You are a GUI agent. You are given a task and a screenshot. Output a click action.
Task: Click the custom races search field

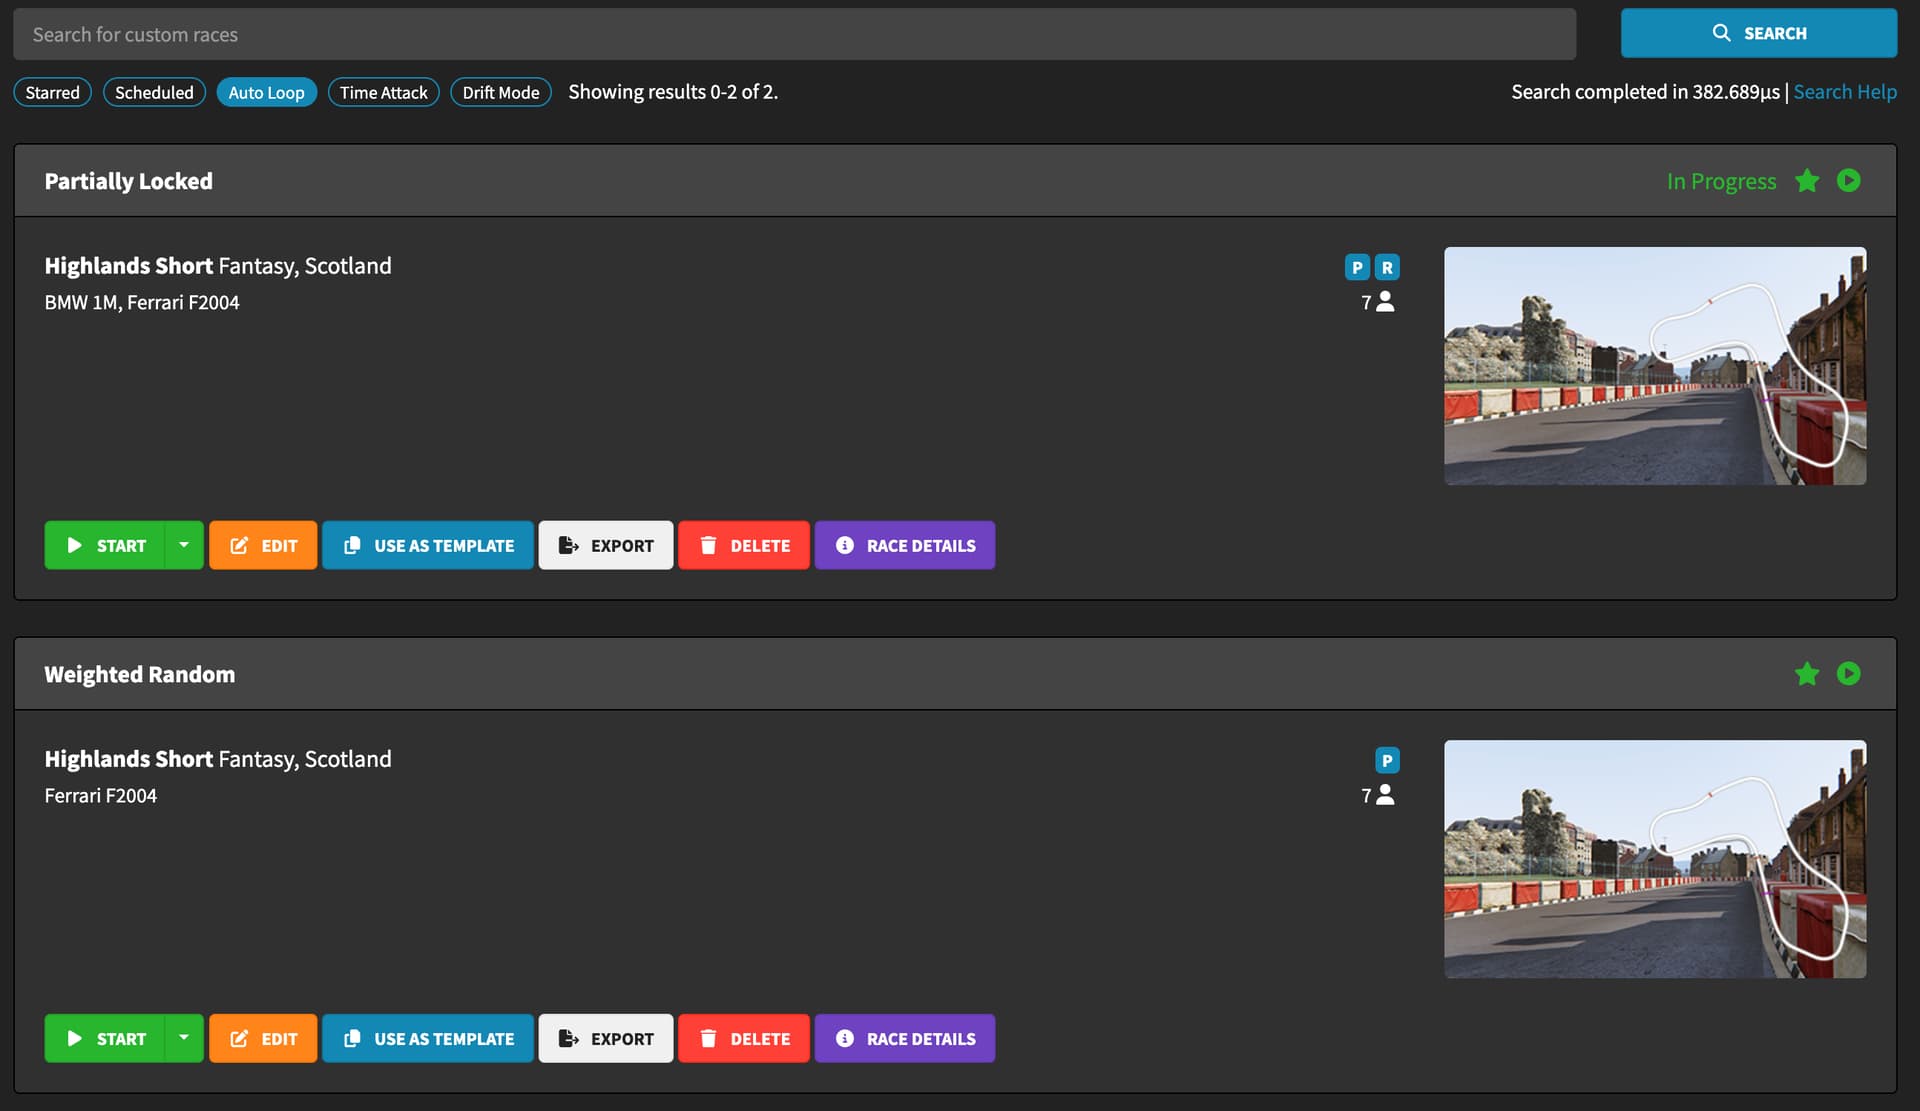coord(794,35)
